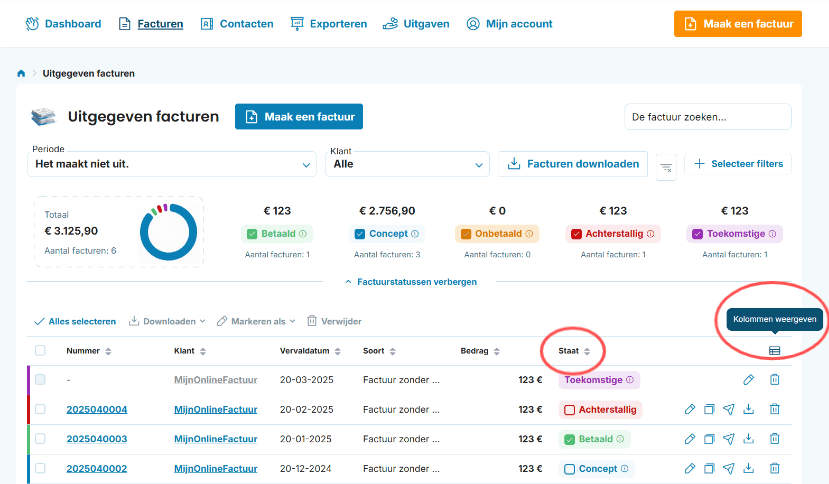Screen dimensions: 829x484
Task: Click blue Maak een factuur button
Action: 299,116
